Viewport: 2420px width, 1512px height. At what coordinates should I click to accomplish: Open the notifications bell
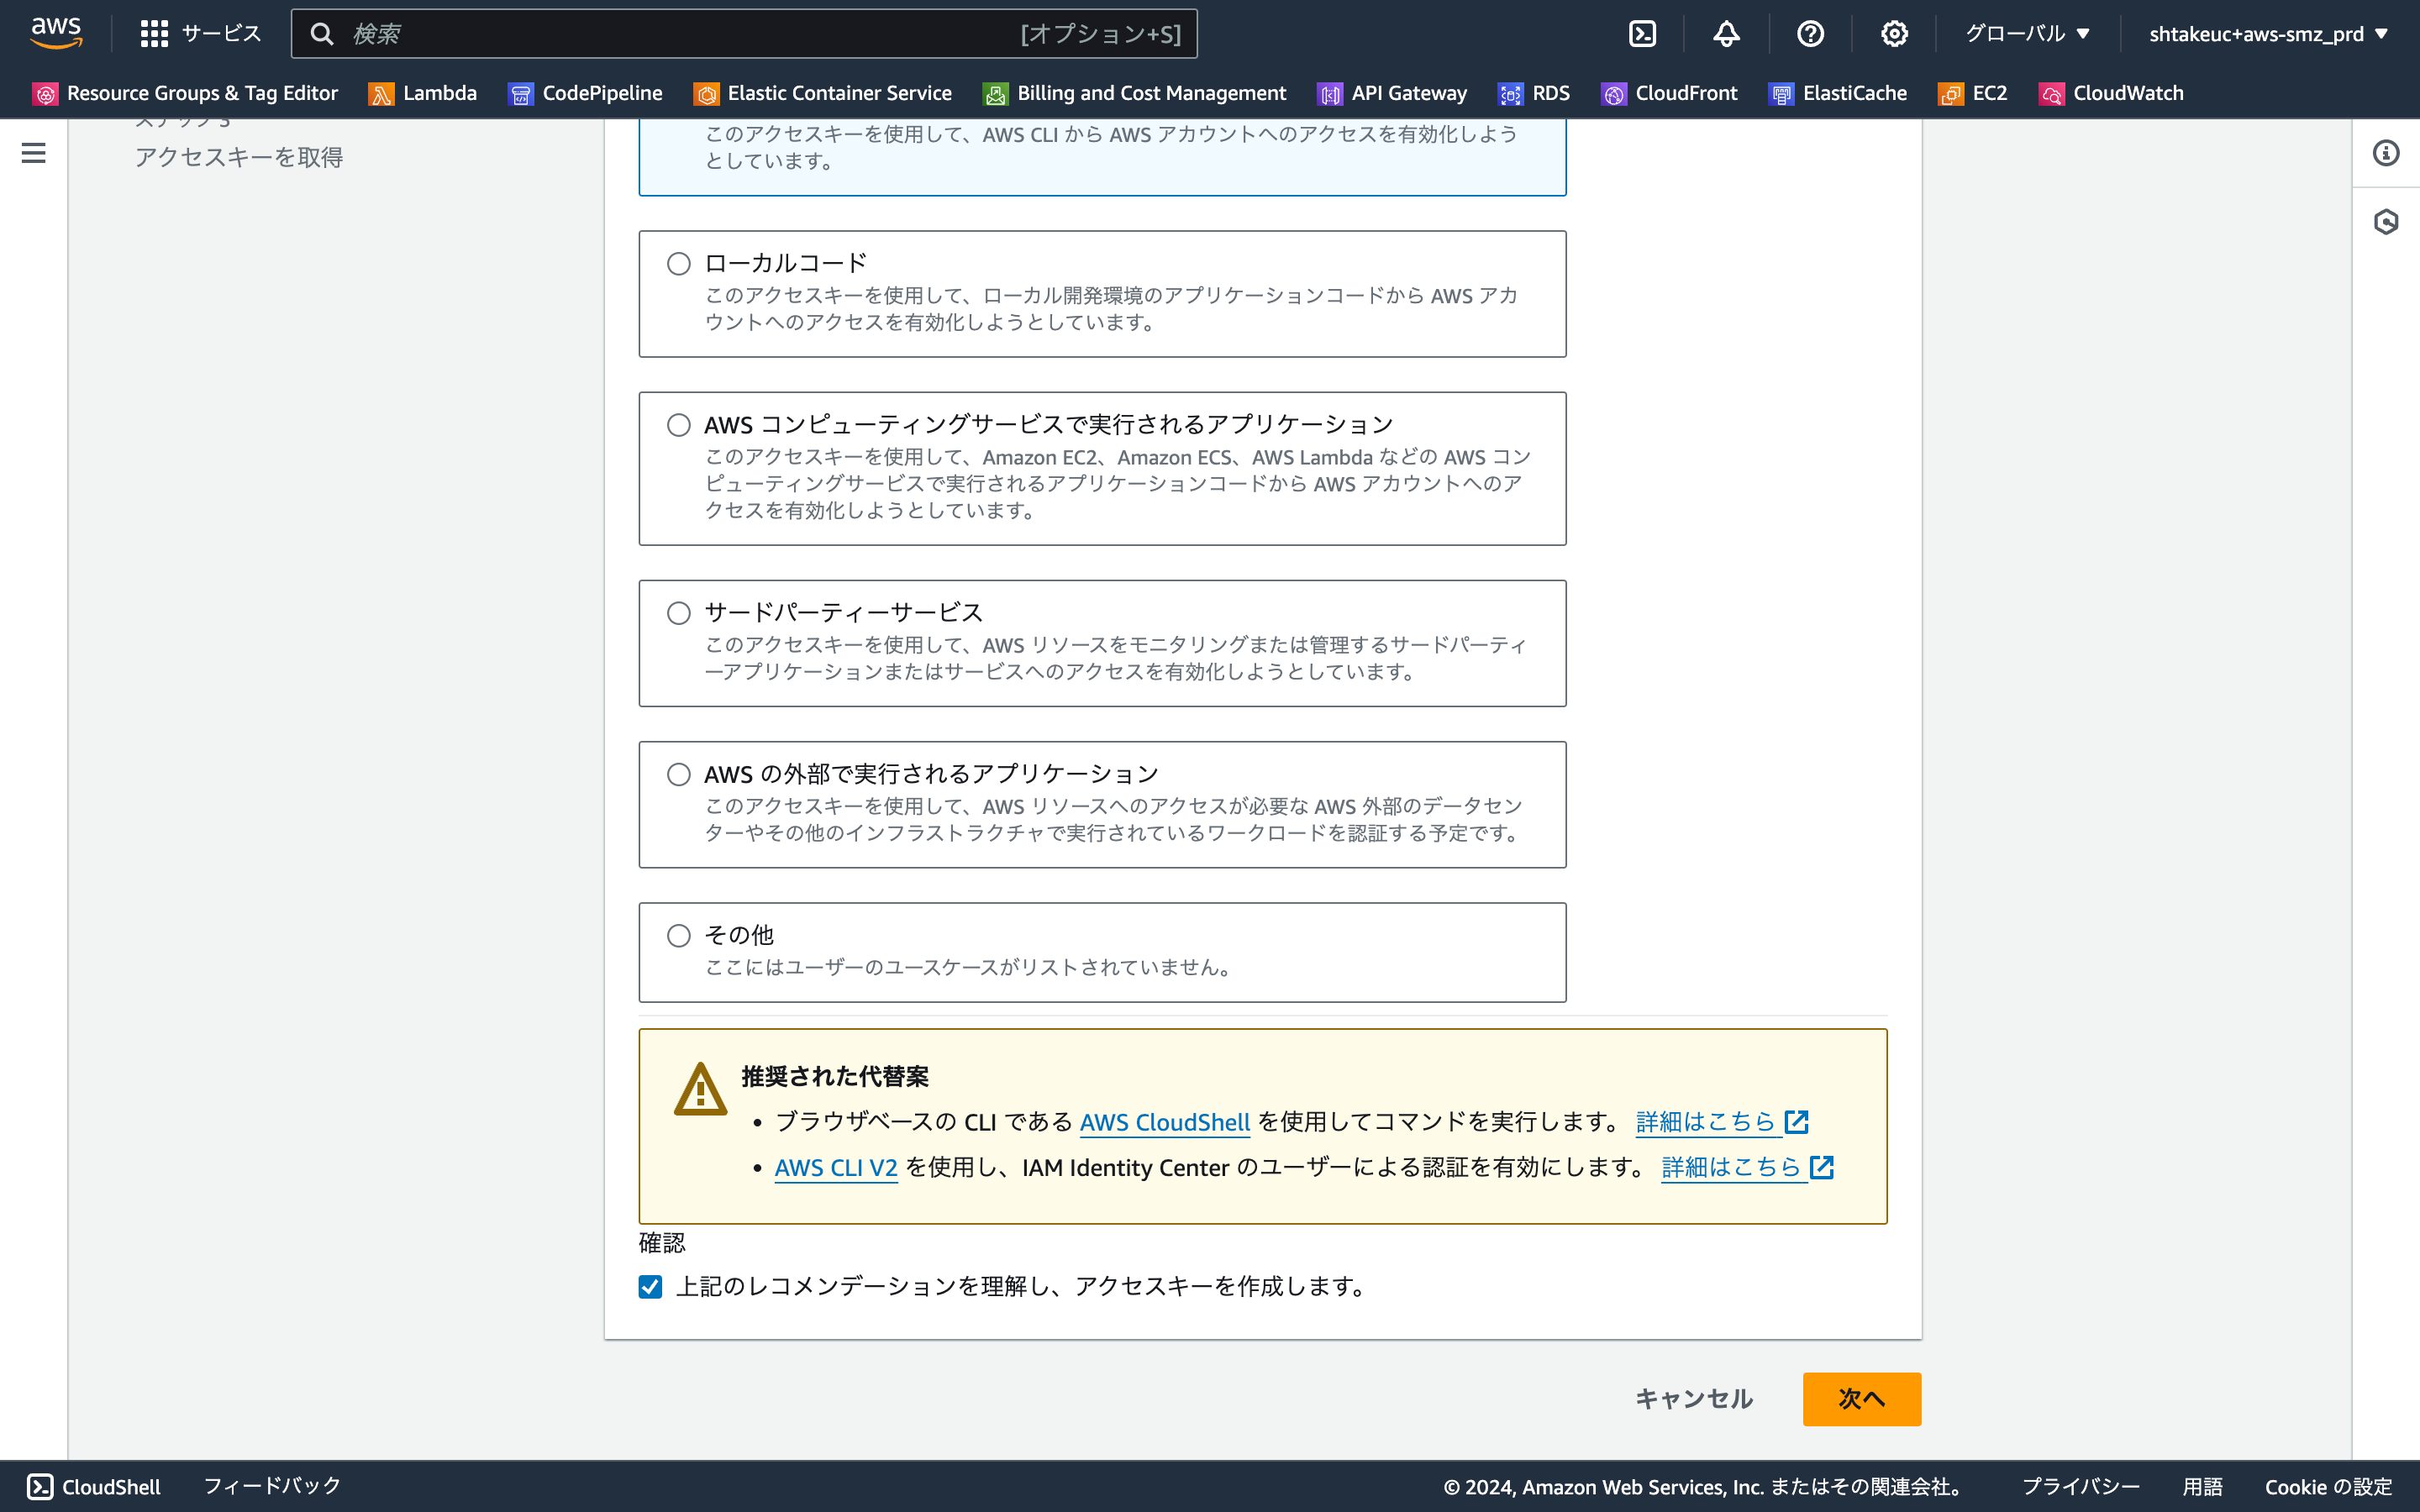click(1726, 34)
